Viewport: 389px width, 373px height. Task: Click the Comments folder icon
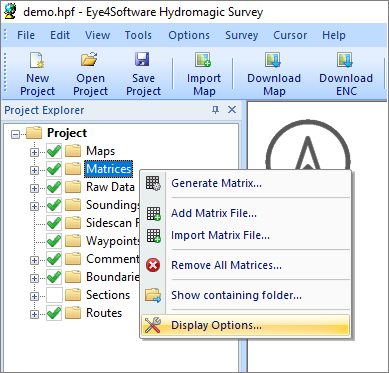[x=73, y=259]
